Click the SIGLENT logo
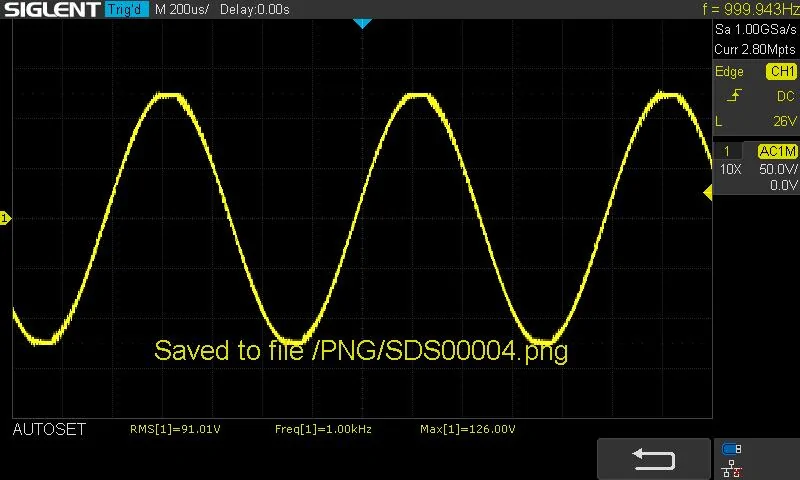This screenshot has width=800, height=480. [52, 9]
